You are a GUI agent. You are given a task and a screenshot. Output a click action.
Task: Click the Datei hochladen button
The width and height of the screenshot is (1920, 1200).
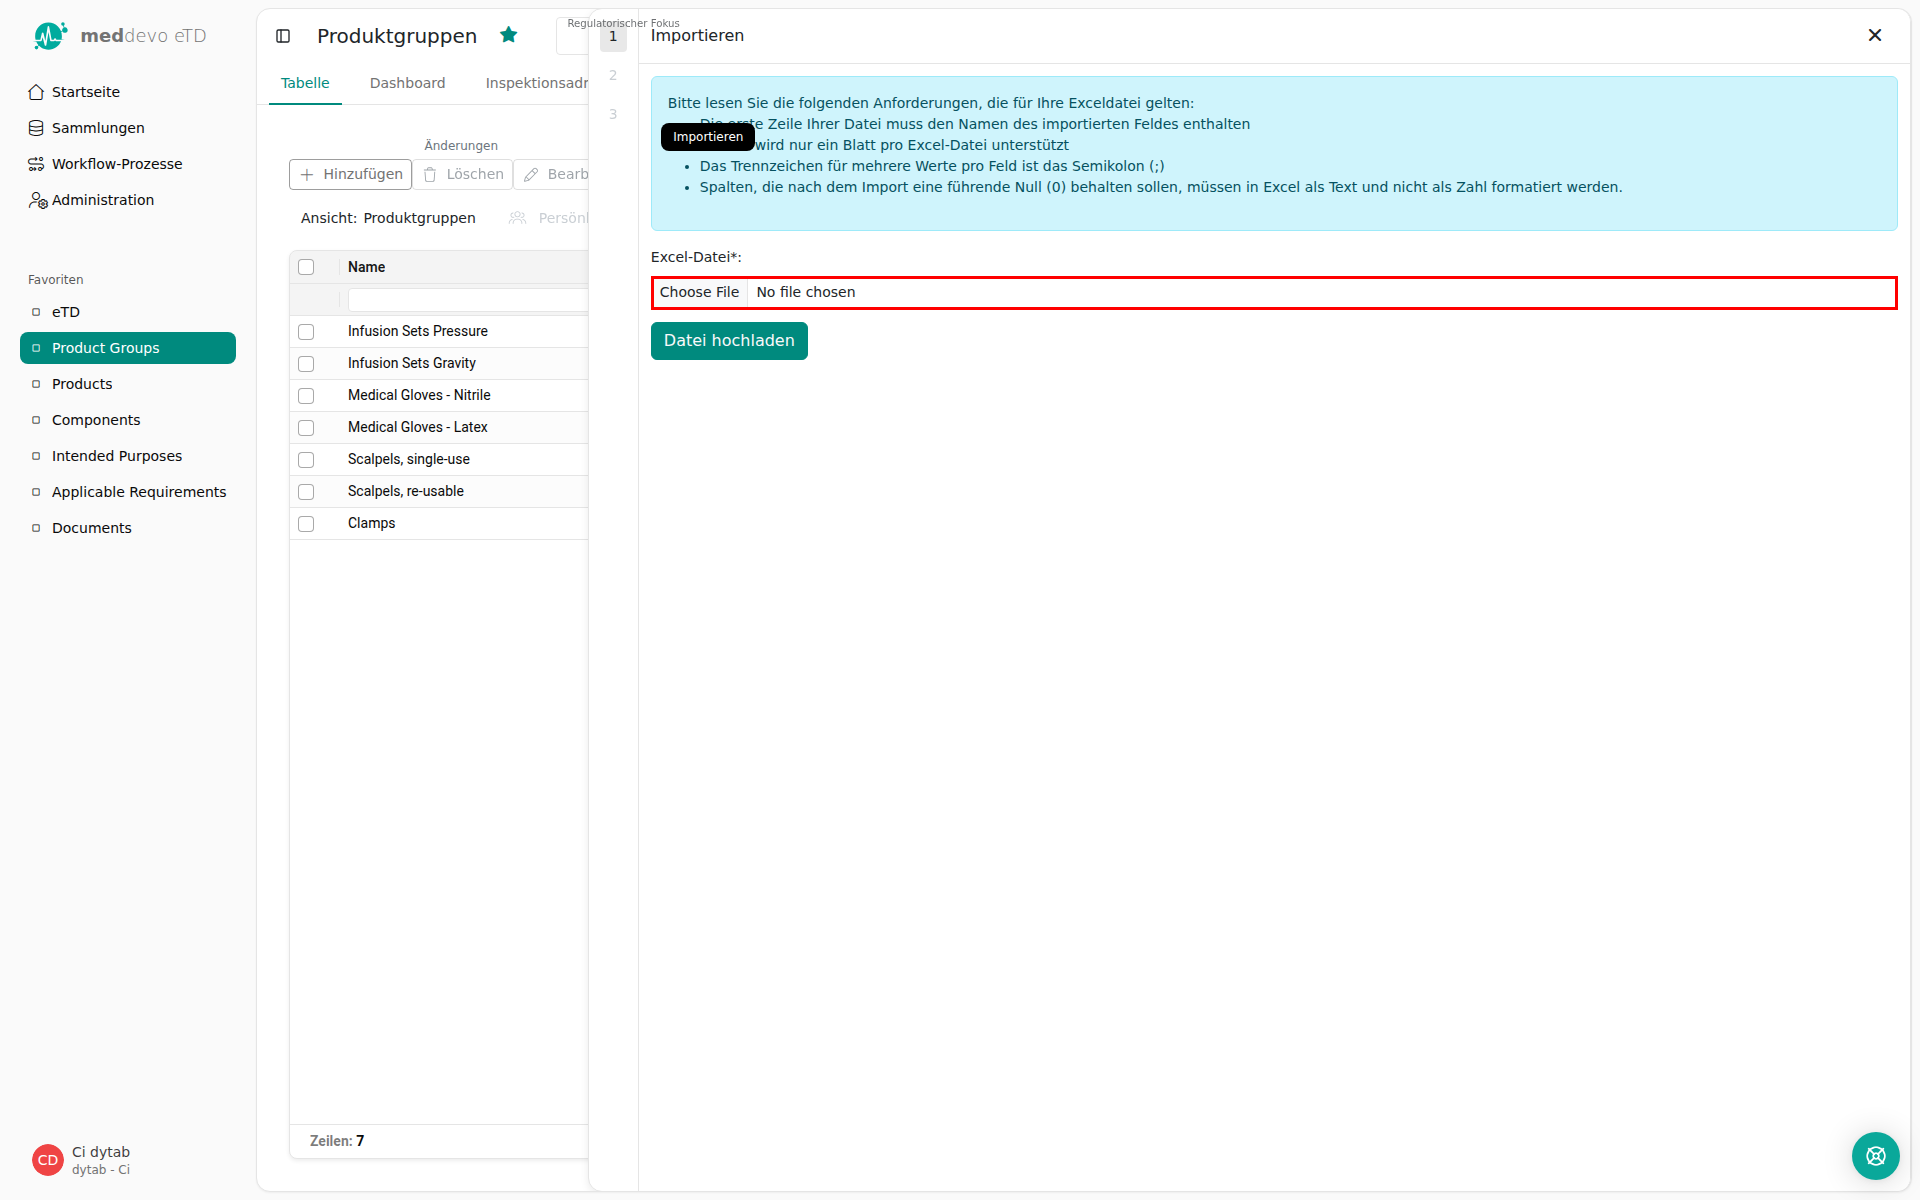pyautogui.click(x=729, y=341)
